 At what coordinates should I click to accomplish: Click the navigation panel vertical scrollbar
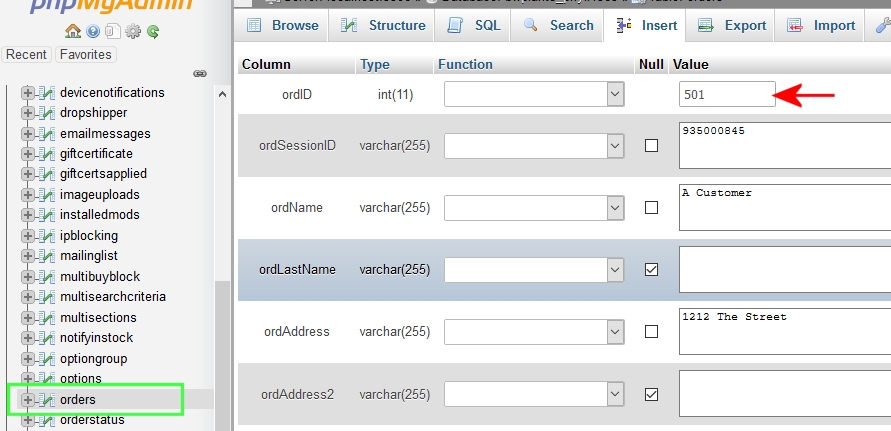[x=223, y=340]
